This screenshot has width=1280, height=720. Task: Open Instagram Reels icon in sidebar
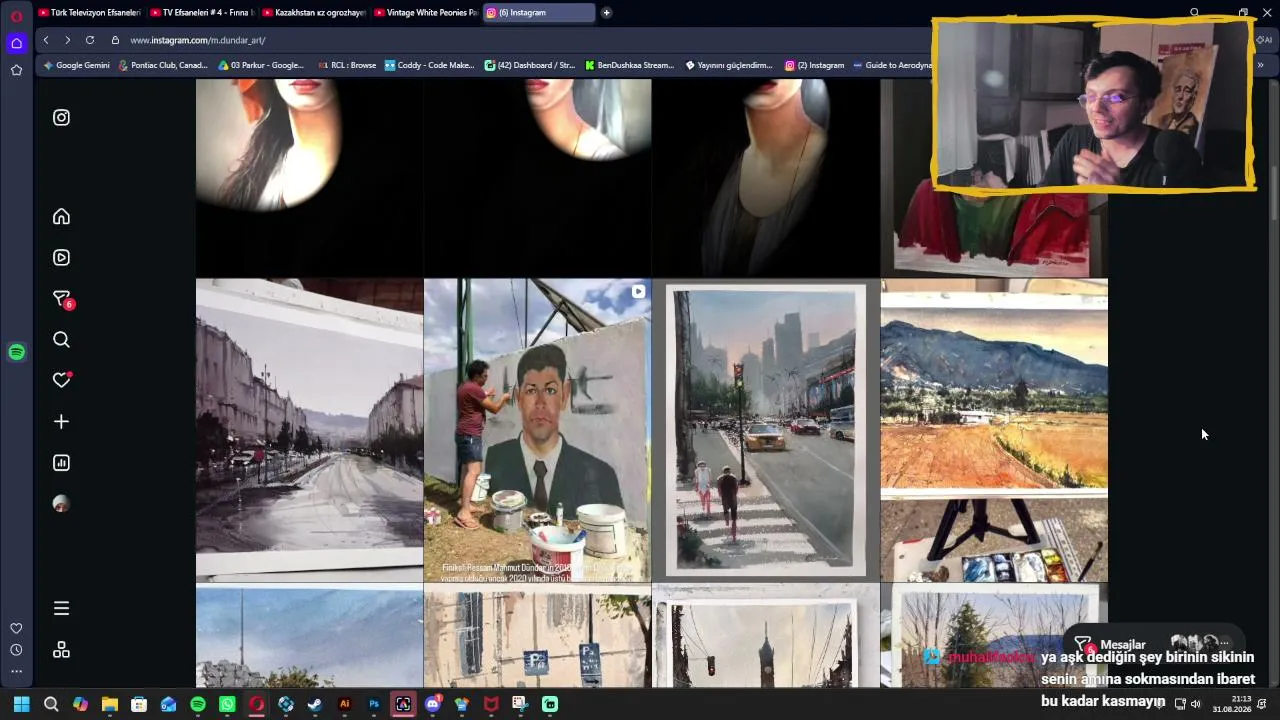tap(61, 257)
